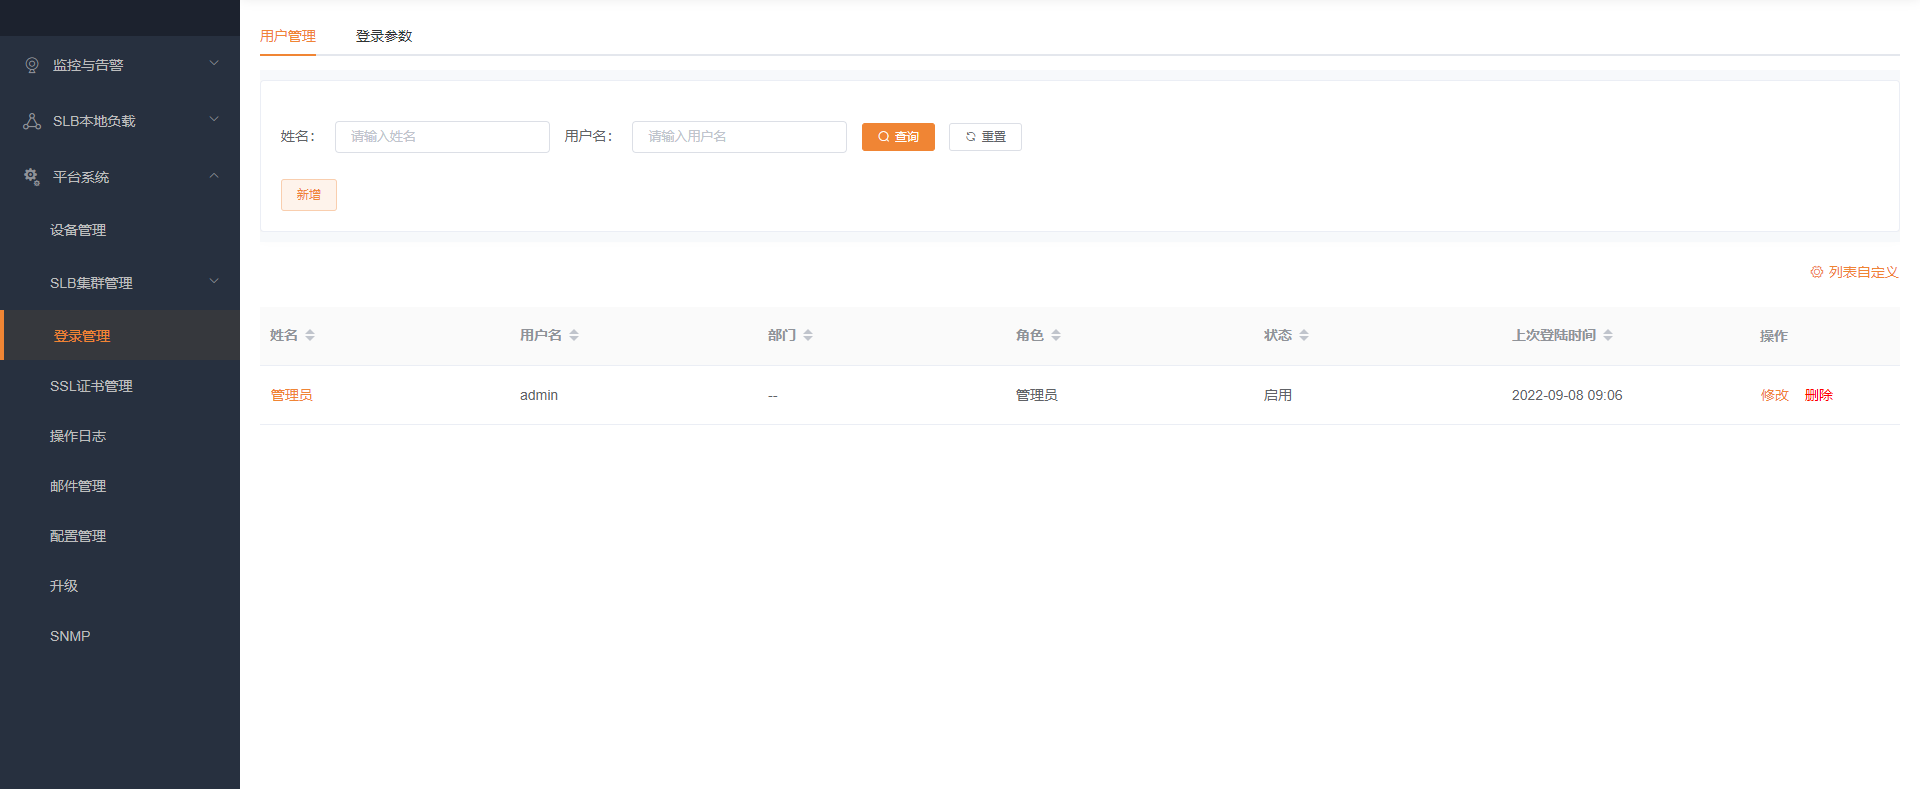Click the 平台系统 gear icon

coord(32,177)
